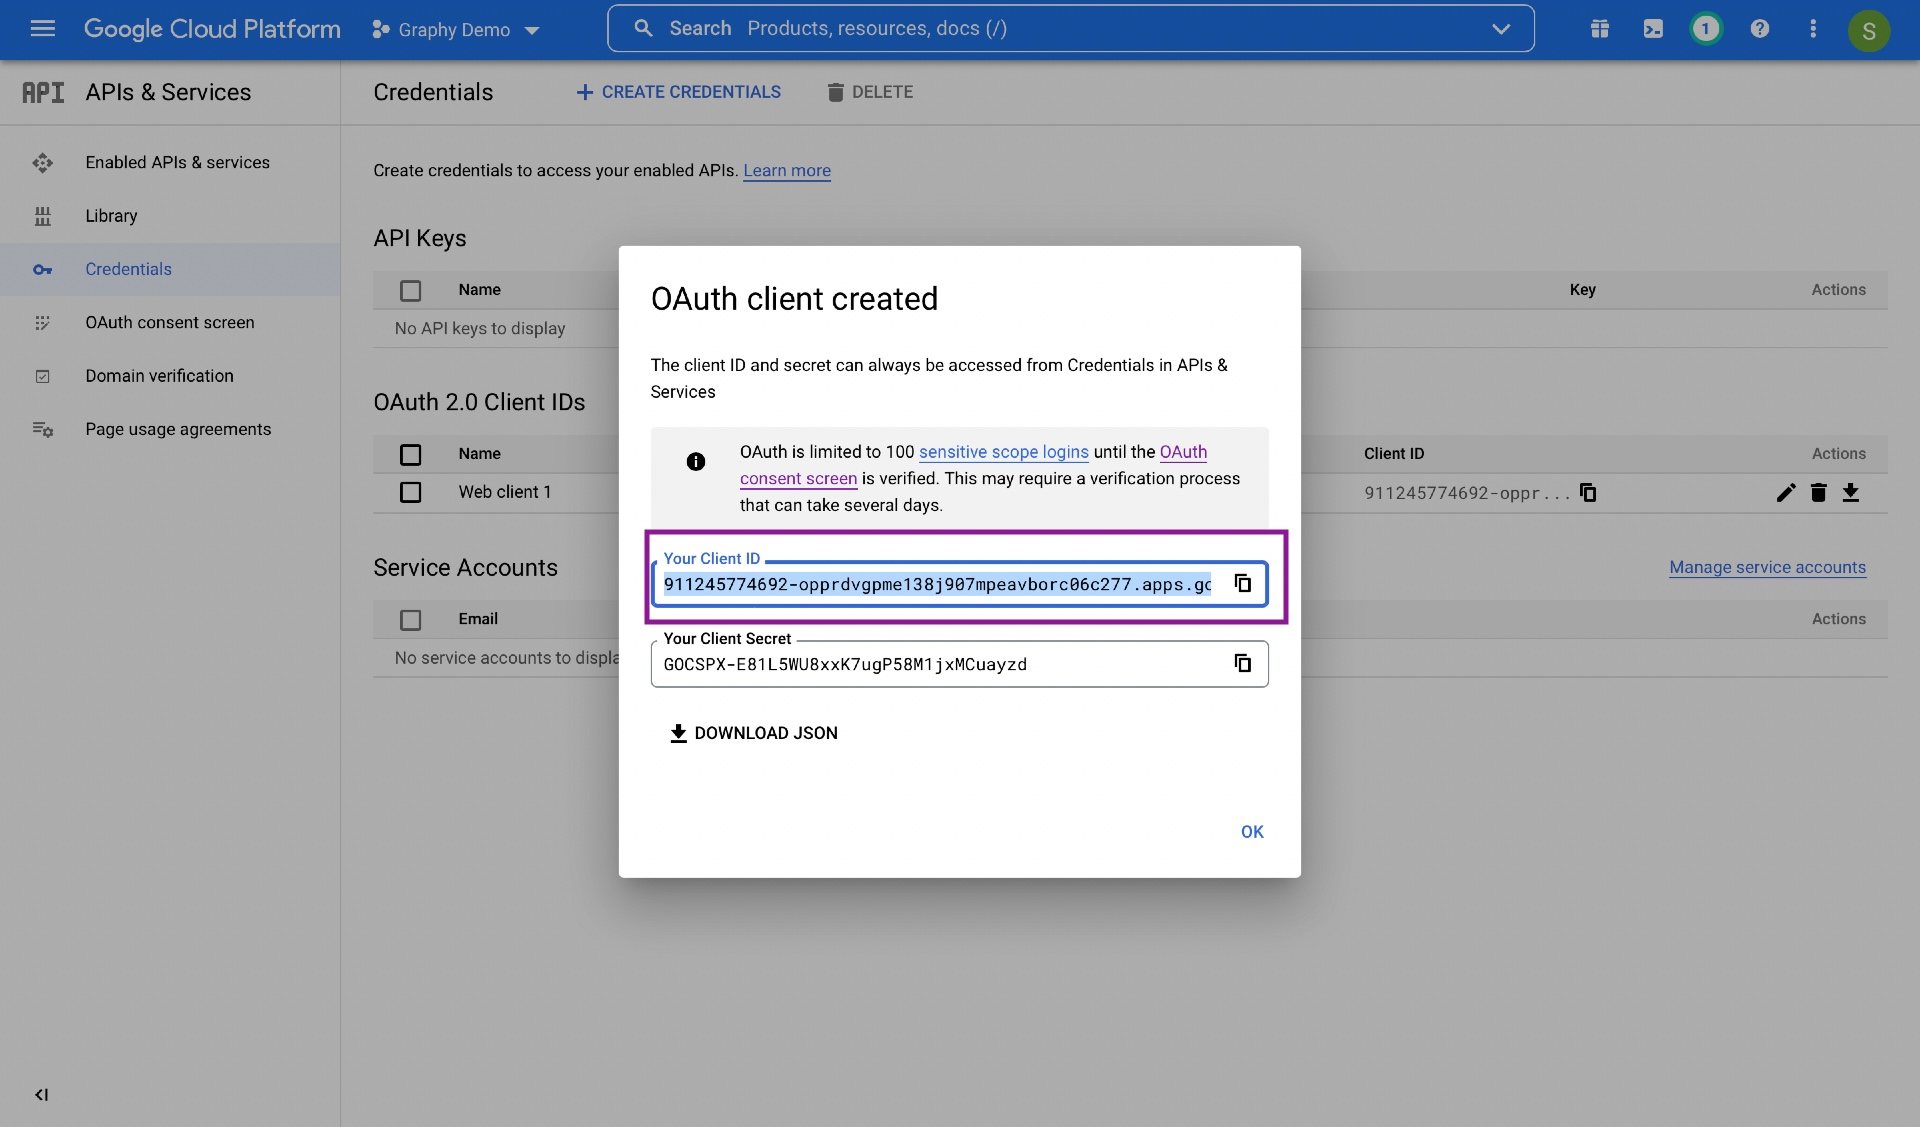Open Library in sidebar

[111, 216]
